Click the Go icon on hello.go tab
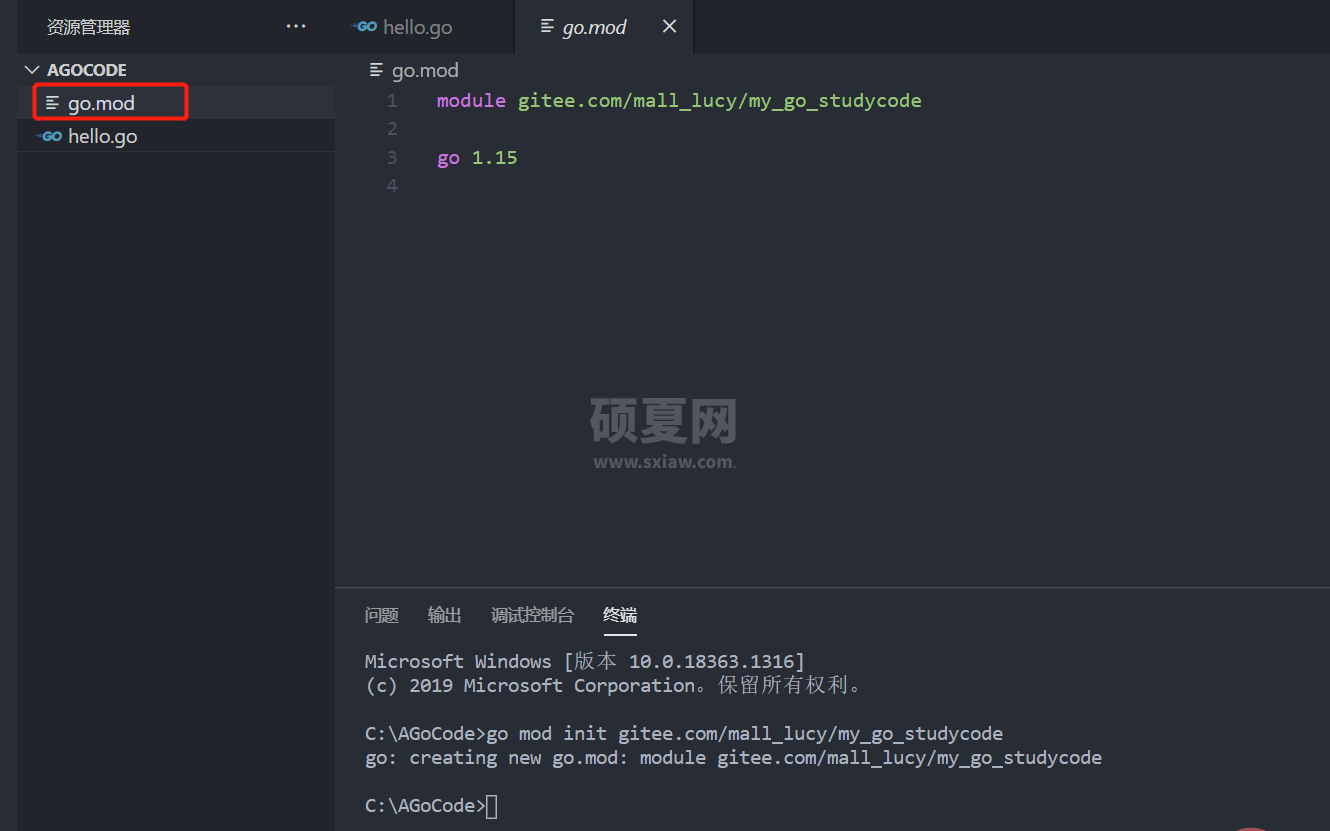This screenshot has width=1330, height=831. coord(365,27)
